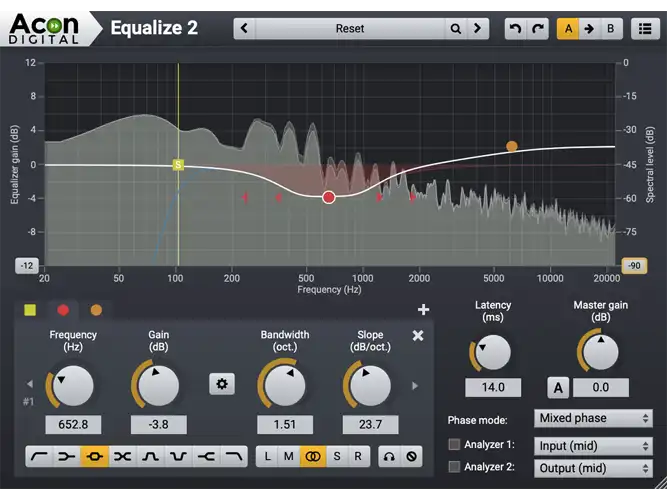
Task: Click the Frequency knob
Action: tap(73, 386)
